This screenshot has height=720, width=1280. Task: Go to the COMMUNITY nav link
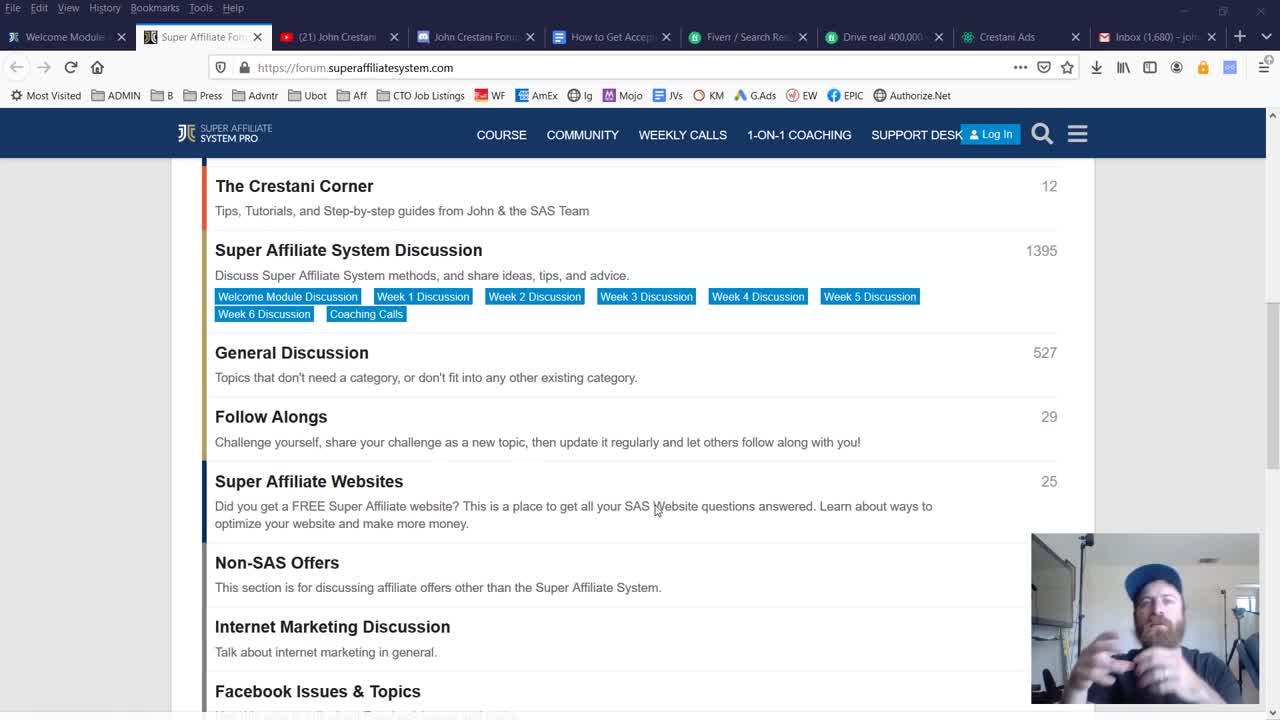pos(582,135)
